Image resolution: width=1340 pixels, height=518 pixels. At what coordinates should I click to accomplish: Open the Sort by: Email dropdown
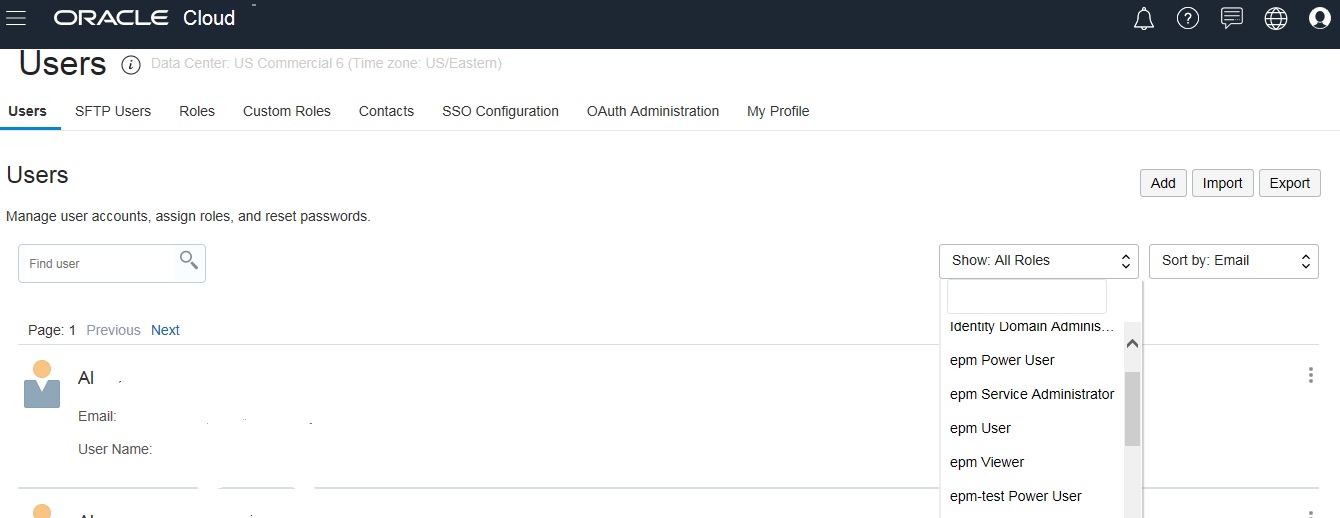(1234, 261)
